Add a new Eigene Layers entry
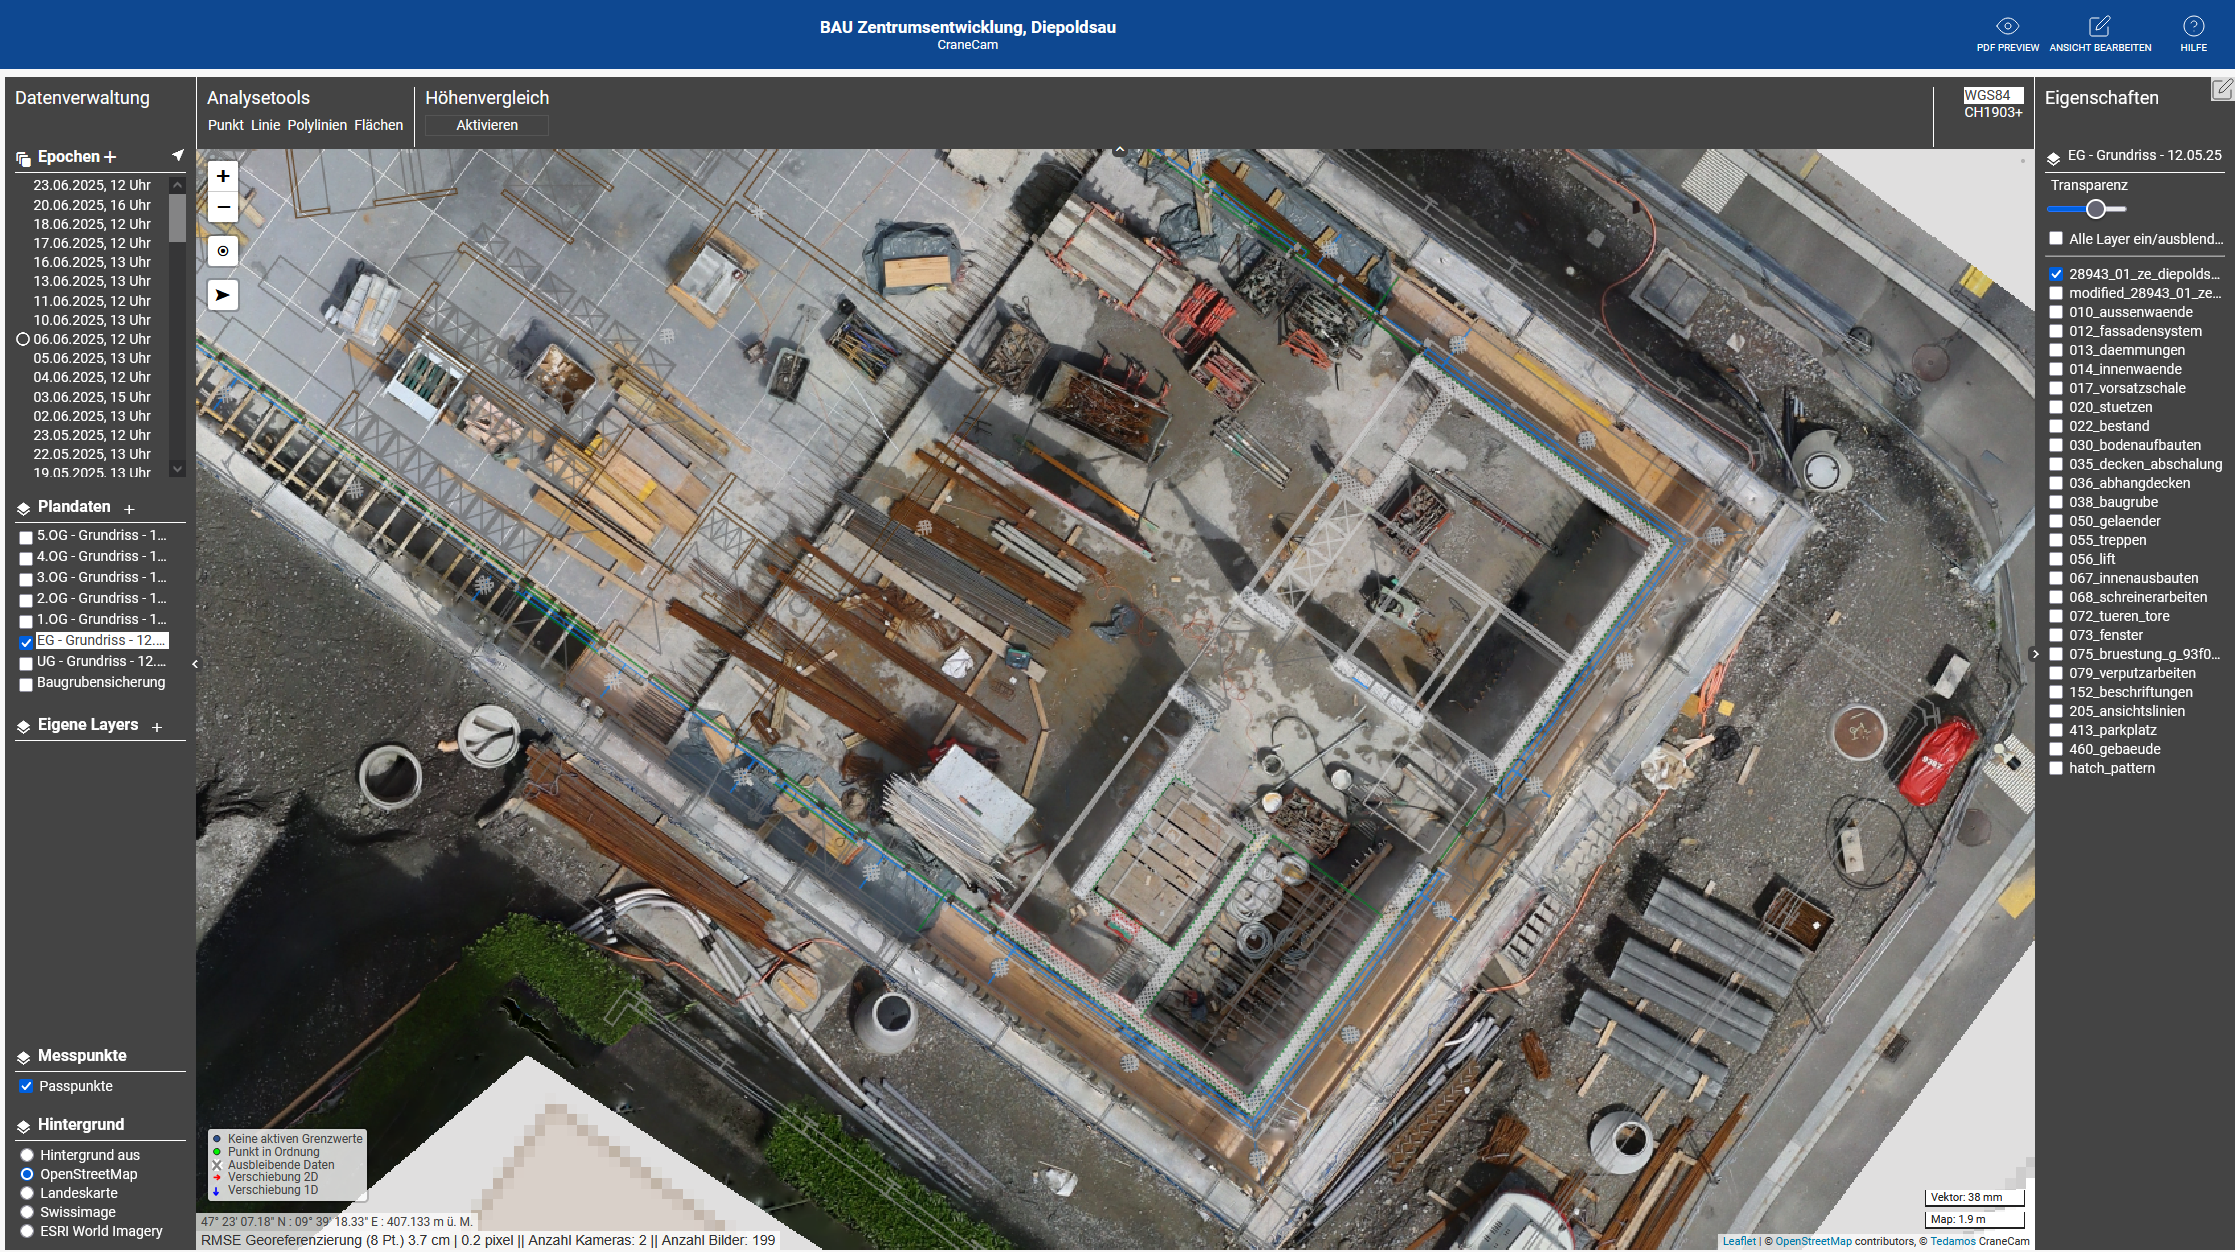This screenshot has height=1252, width=2235. (157, 727)
